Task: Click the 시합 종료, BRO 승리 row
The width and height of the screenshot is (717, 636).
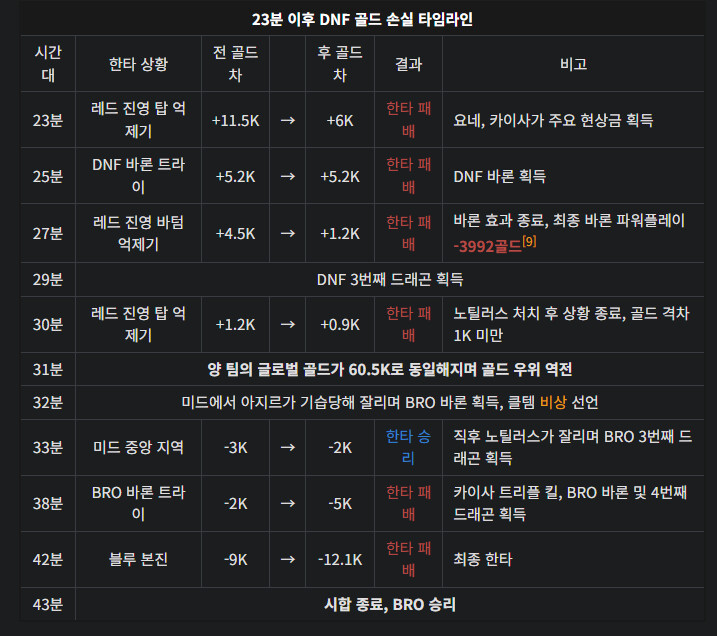Action: 397,604
